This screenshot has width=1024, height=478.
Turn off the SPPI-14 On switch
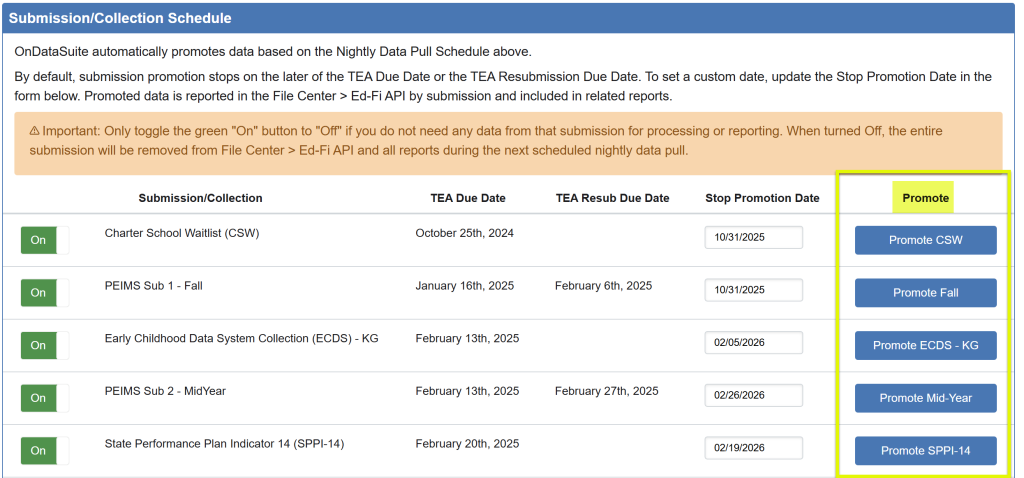pyautogui.click(x=45, y=450)
